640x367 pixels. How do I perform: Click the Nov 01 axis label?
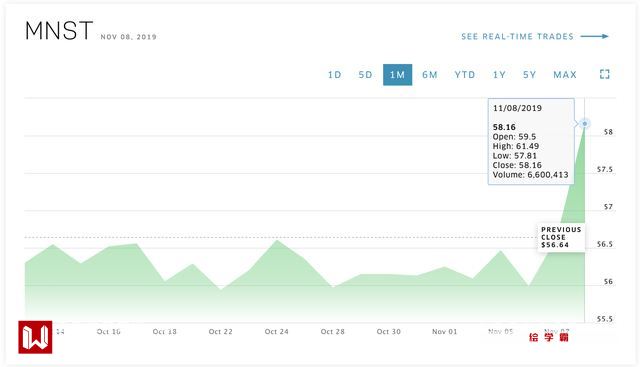pyautogui.click(x=444, y=331)
